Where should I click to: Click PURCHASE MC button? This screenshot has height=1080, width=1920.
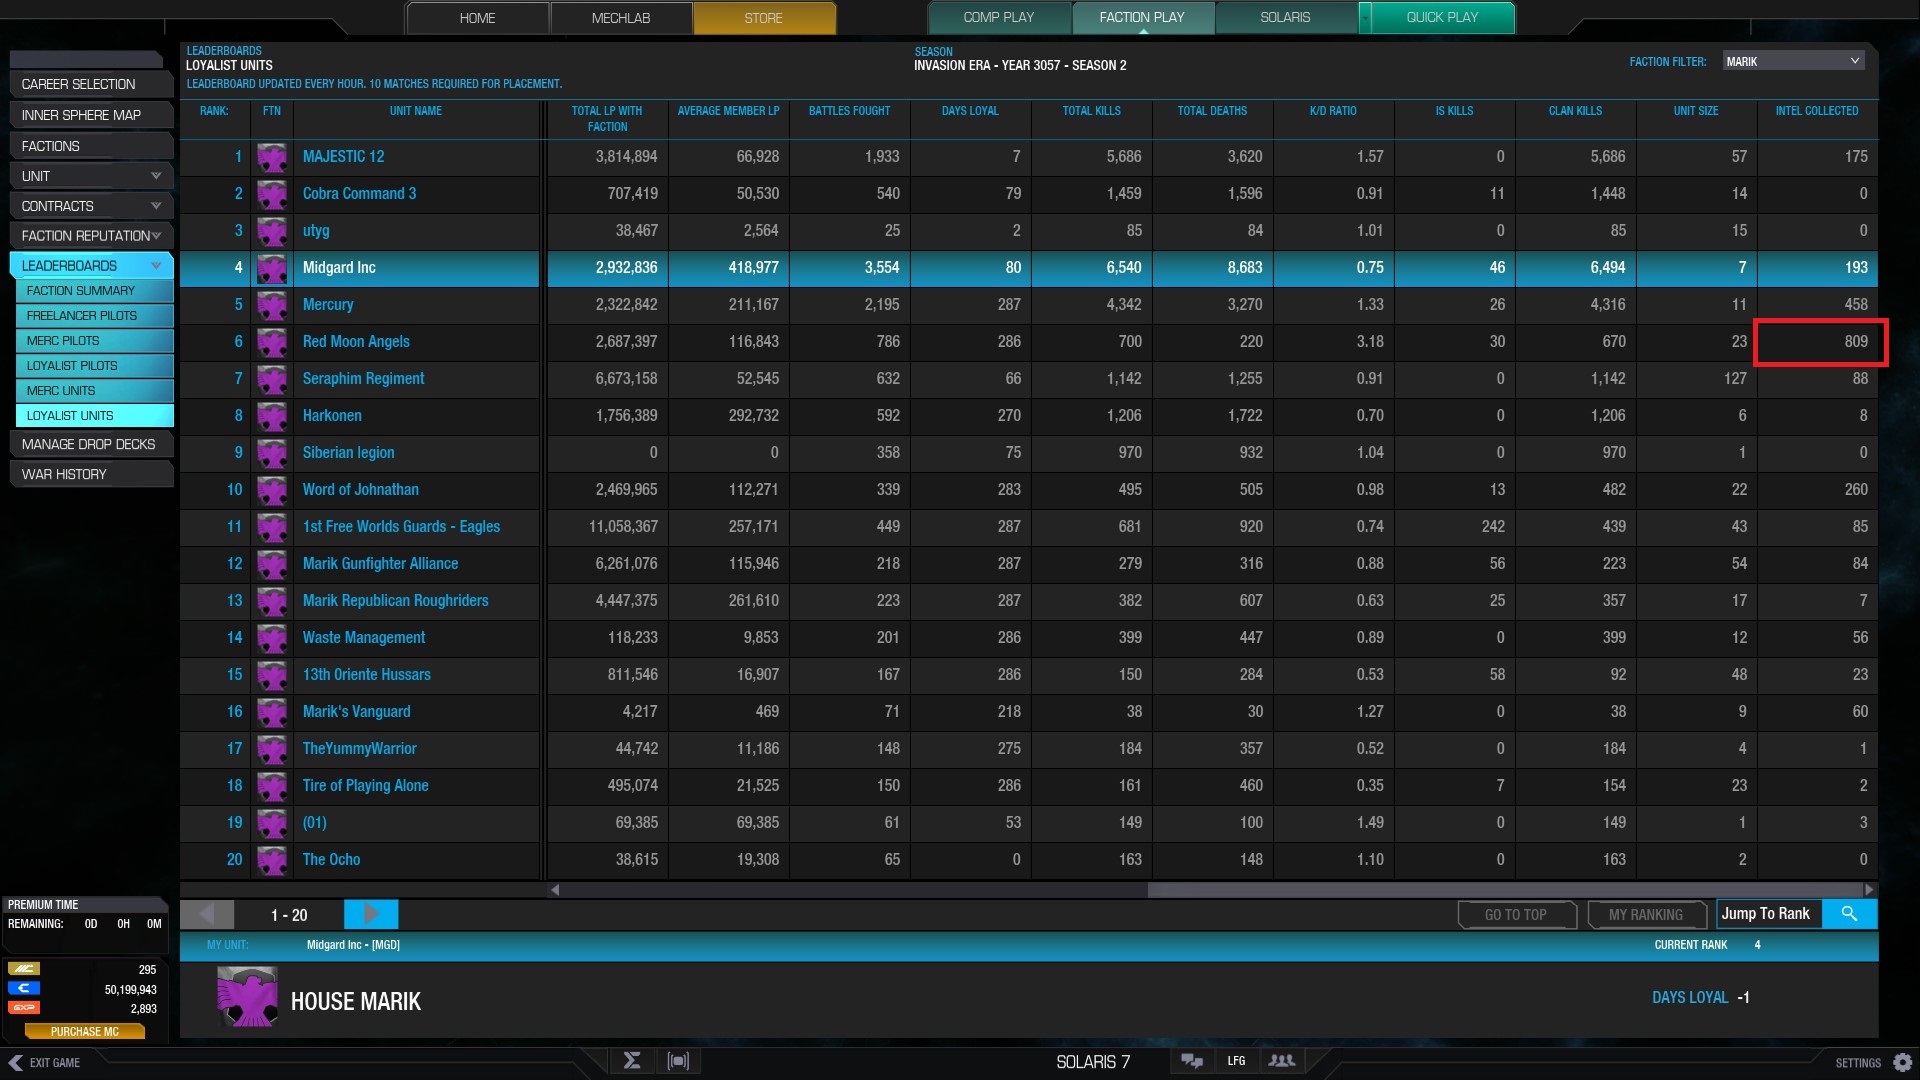[85, 1031]
